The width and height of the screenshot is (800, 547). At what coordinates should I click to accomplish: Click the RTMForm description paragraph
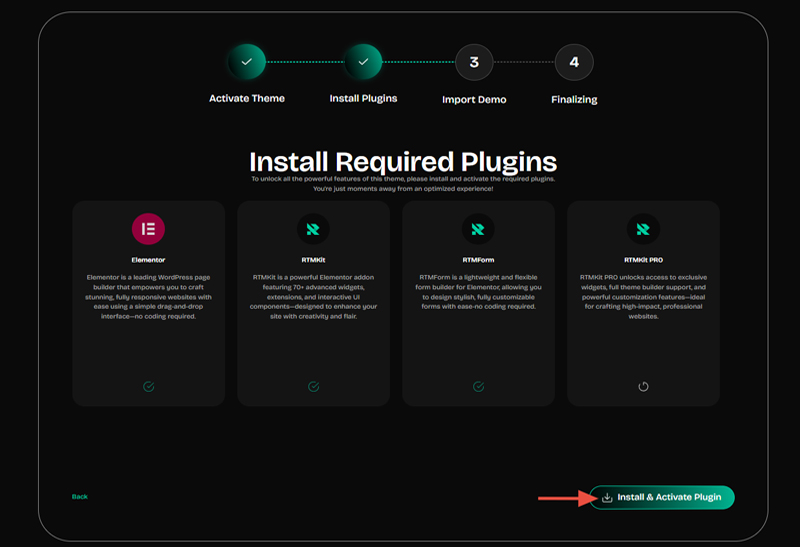tap(478, 292)
